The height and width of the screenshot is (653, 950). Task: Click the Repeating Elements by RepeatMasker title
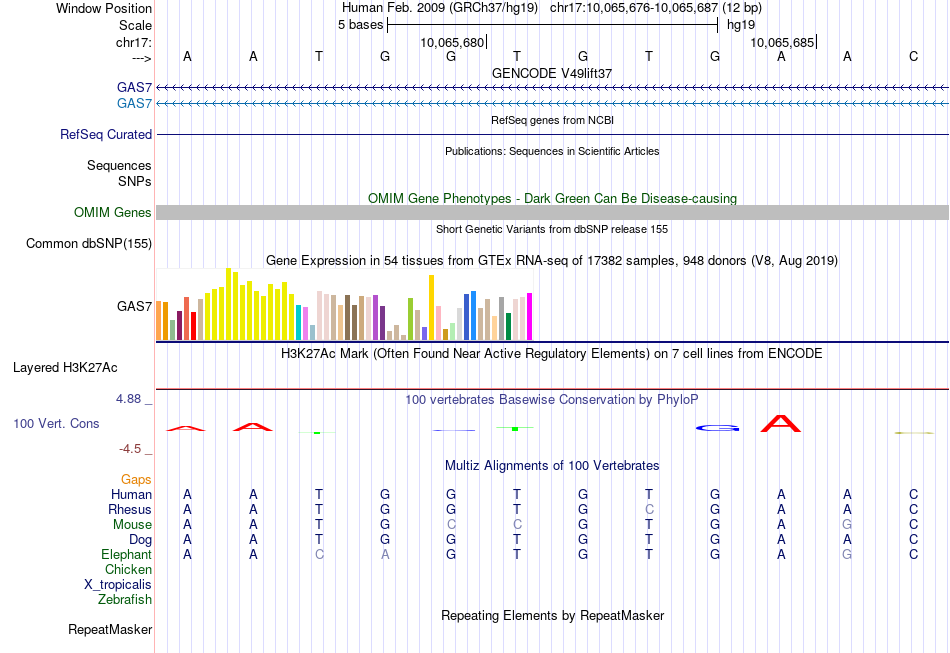(x=552, y=615)
